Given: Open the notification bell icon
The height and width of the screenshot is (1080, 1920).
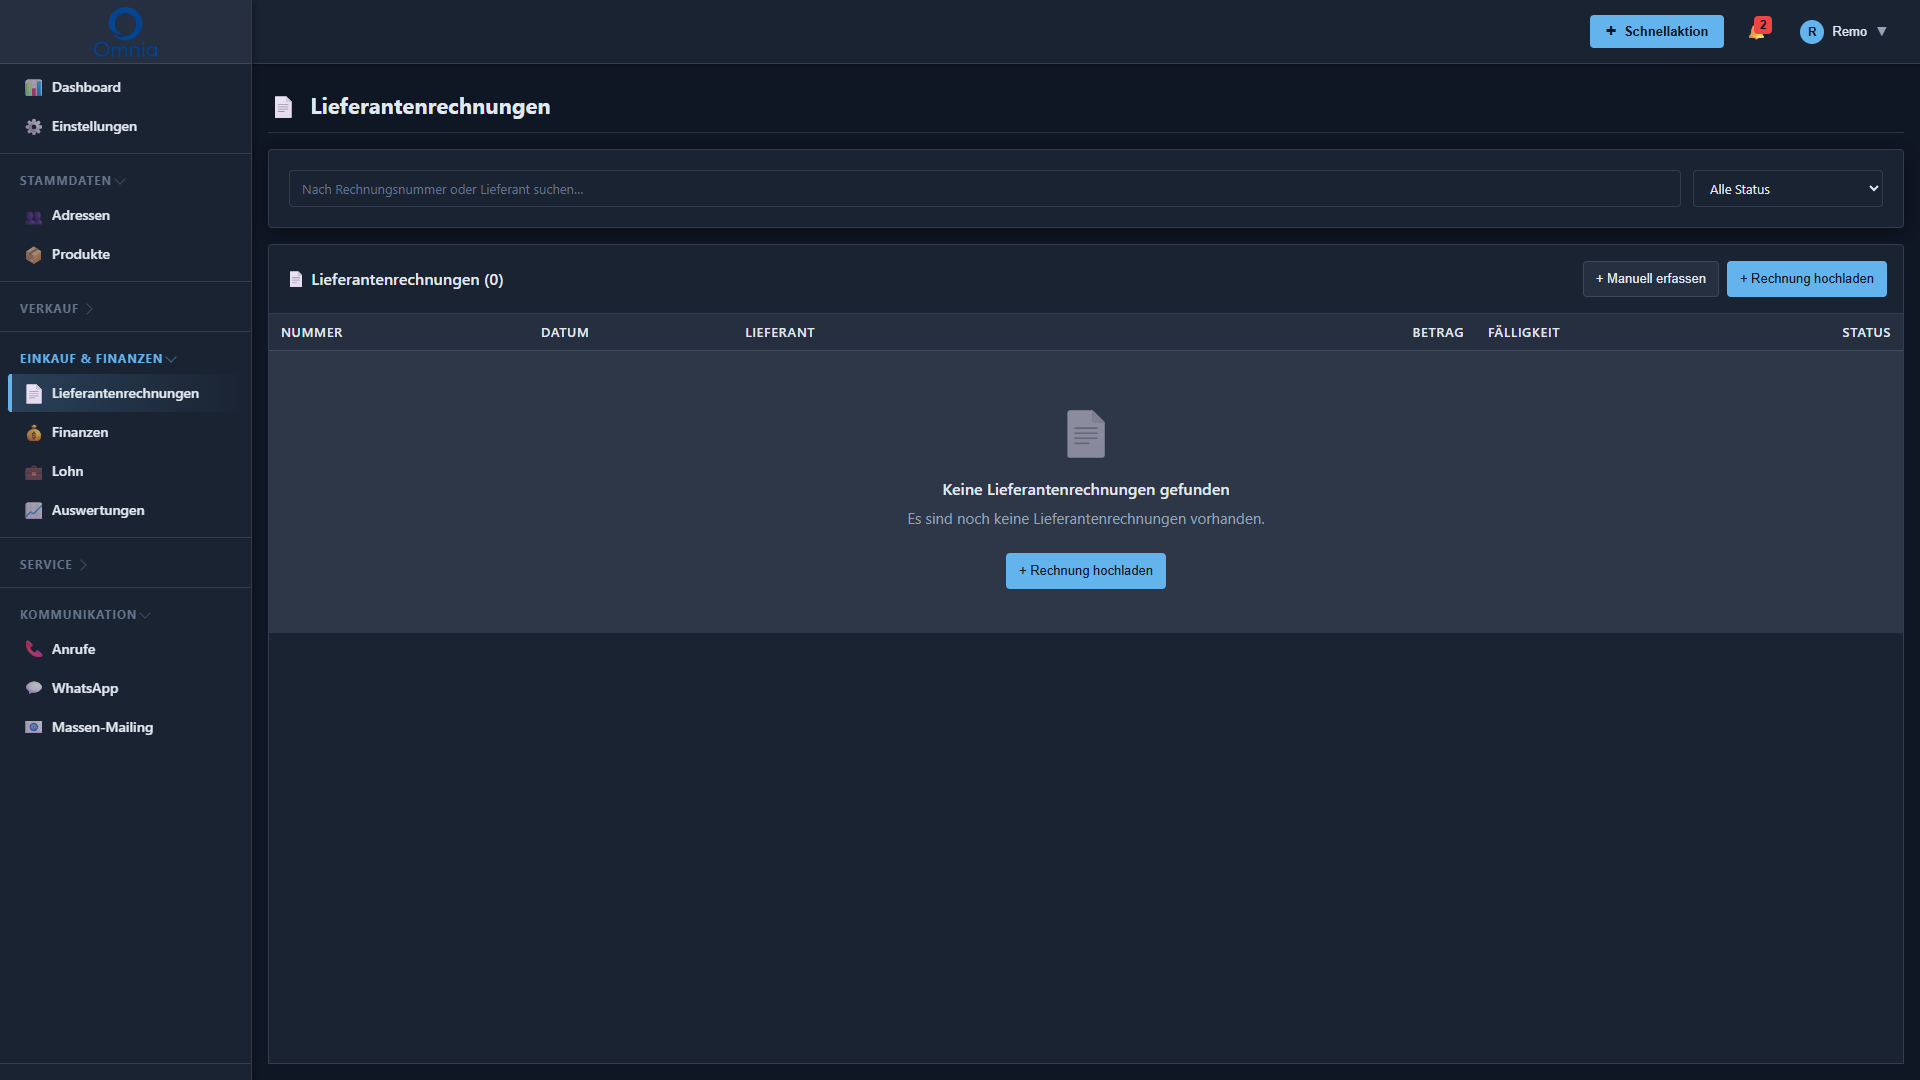Looking at the screenshot, I should tap(1757, 31).
